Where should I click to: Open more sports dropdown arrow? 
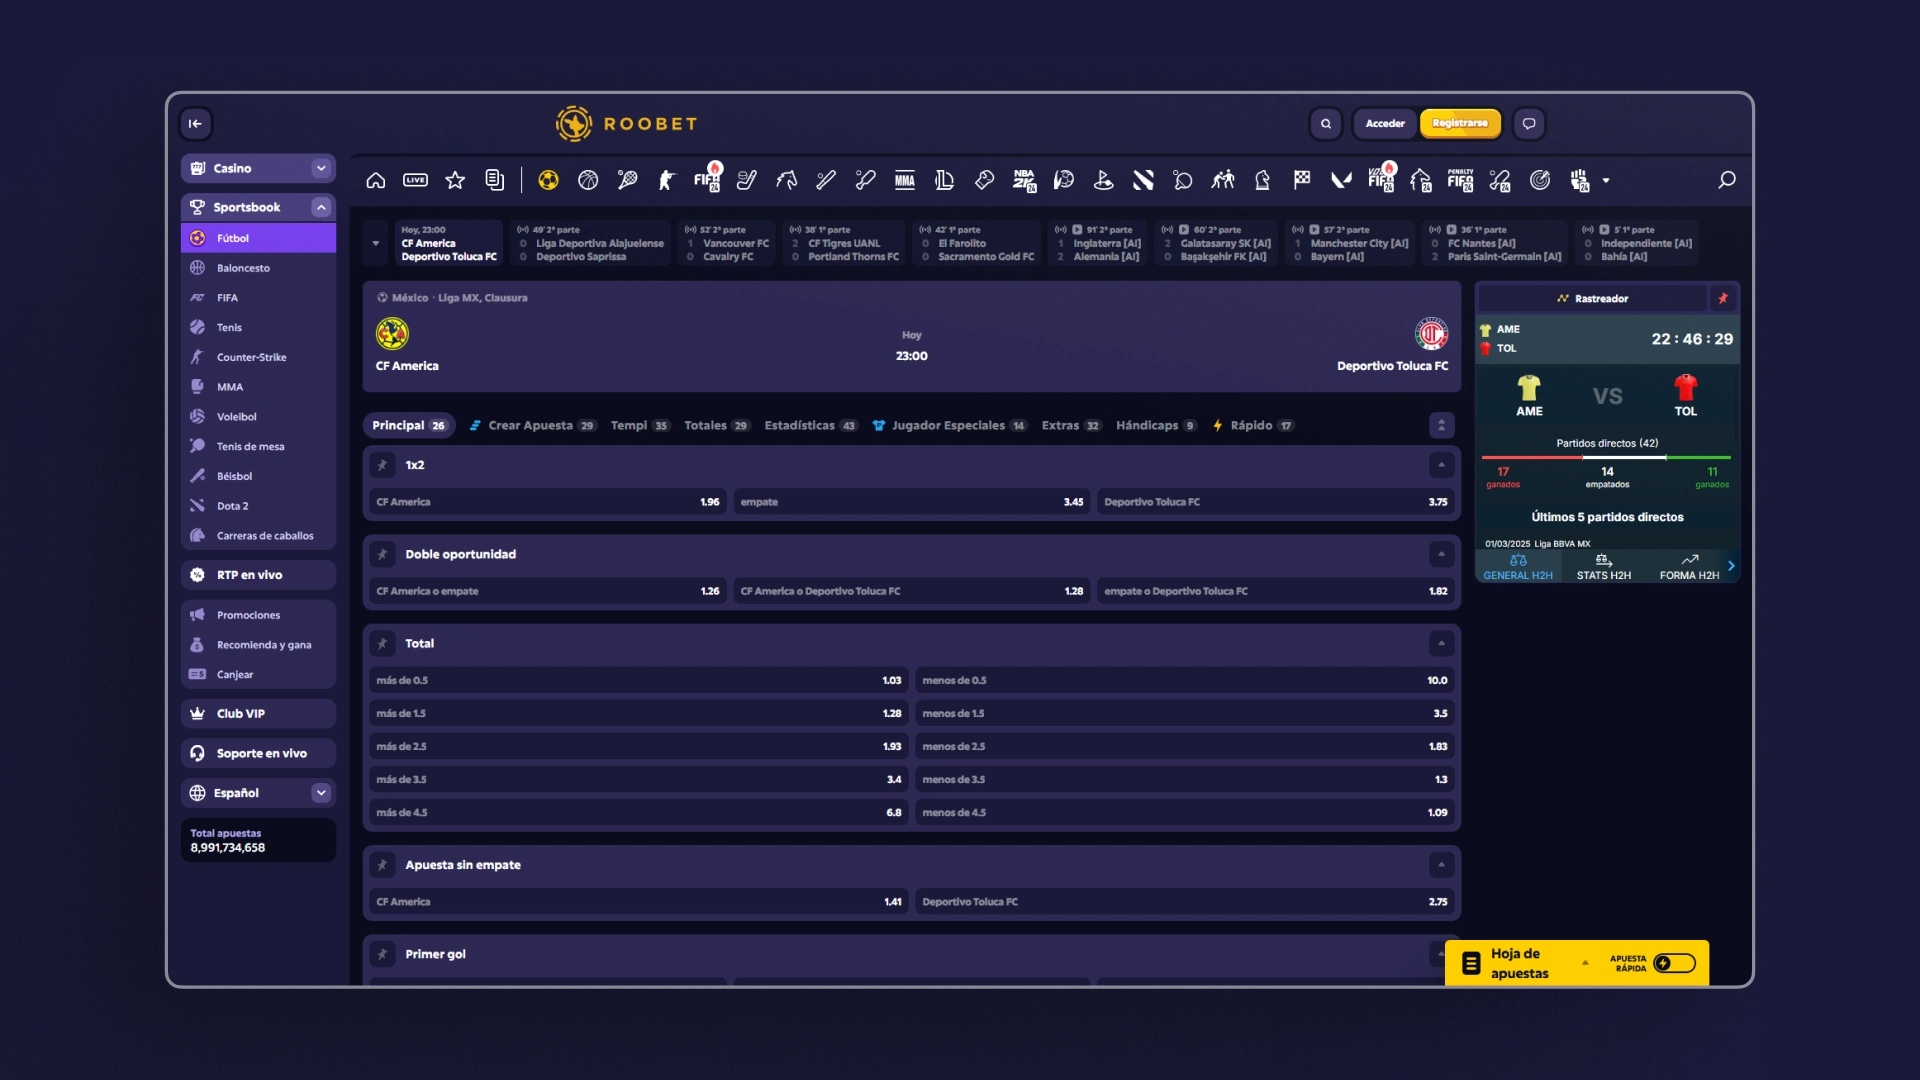[x=1606, y=181]
